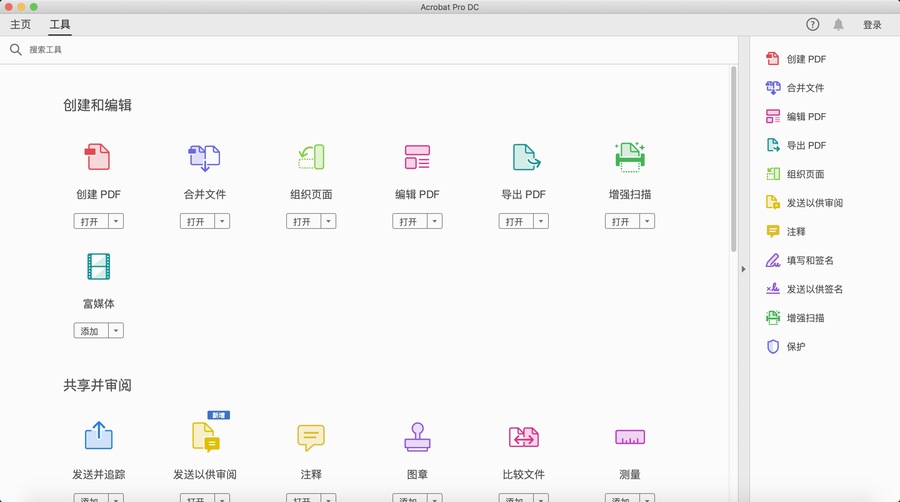Open the 发送并追踪 upload icon
Image resolution: width=900 pixels, height=502 pixels.
point(99,435)
